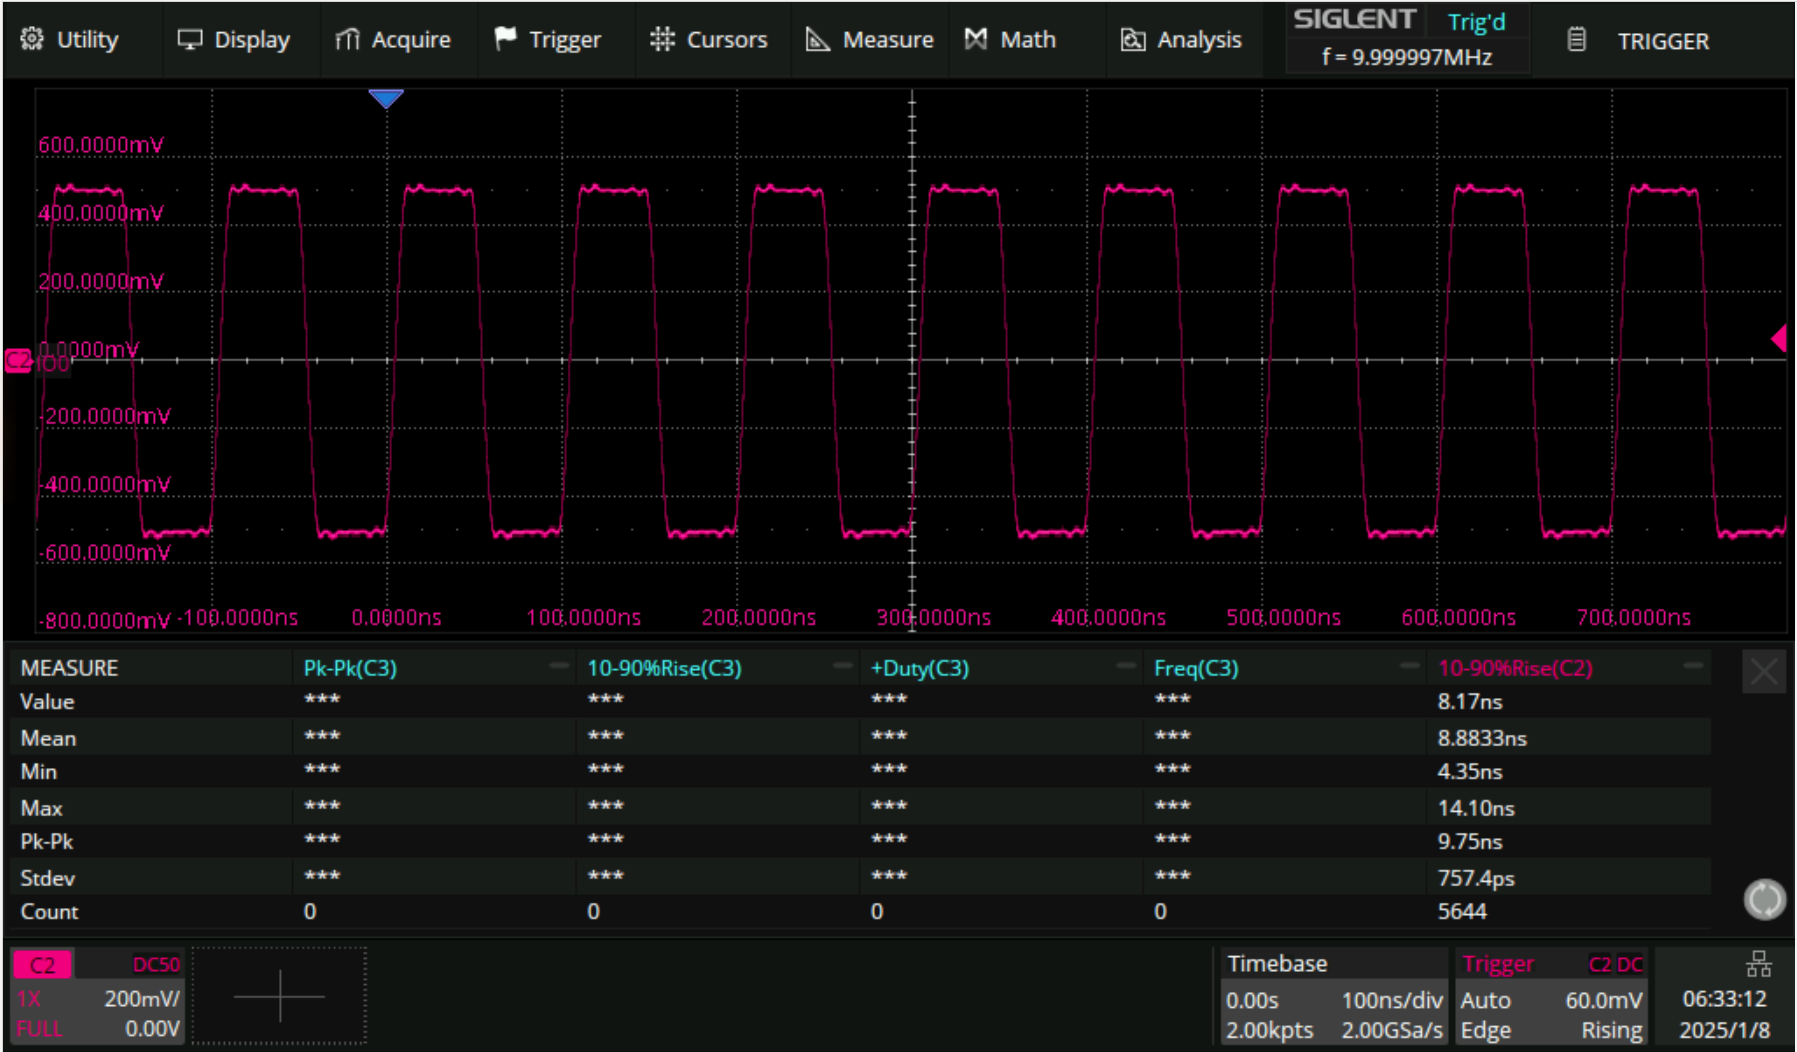Open the C2 channel settings box
The image size is (1797, 1052).
[97, 996]
